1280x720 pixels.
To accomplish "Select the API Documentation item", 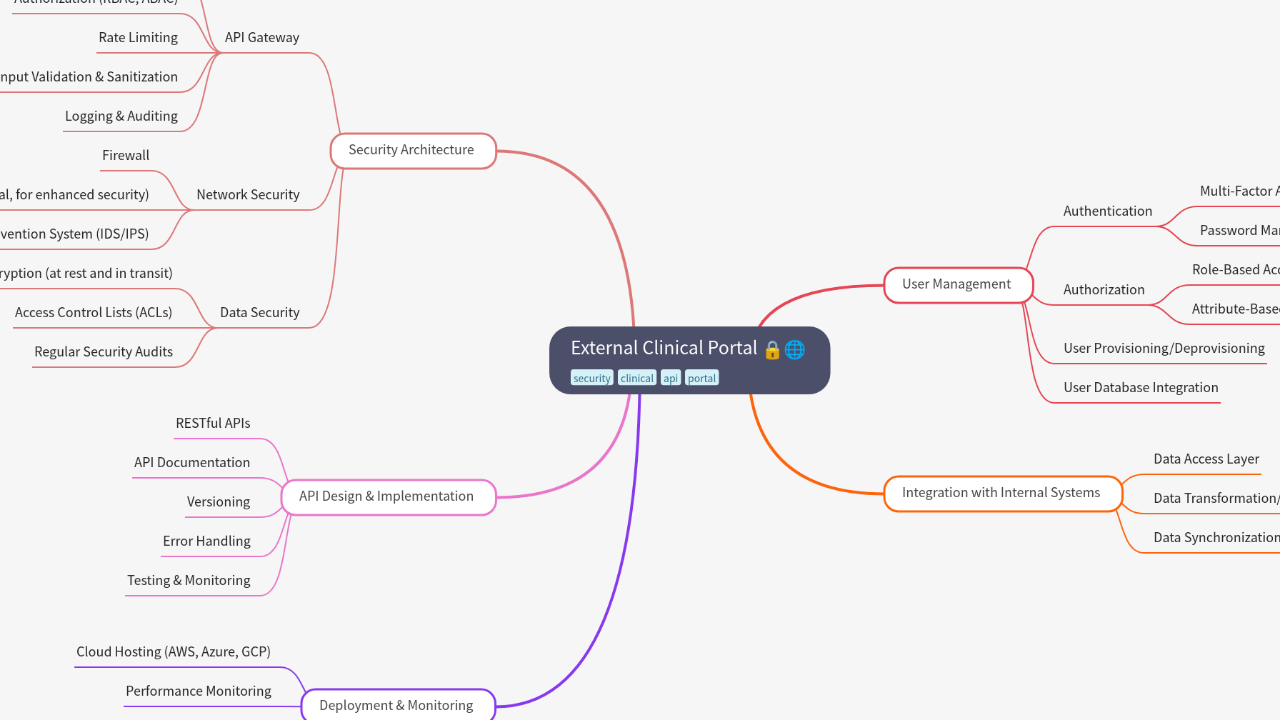I will pos(192,462).
